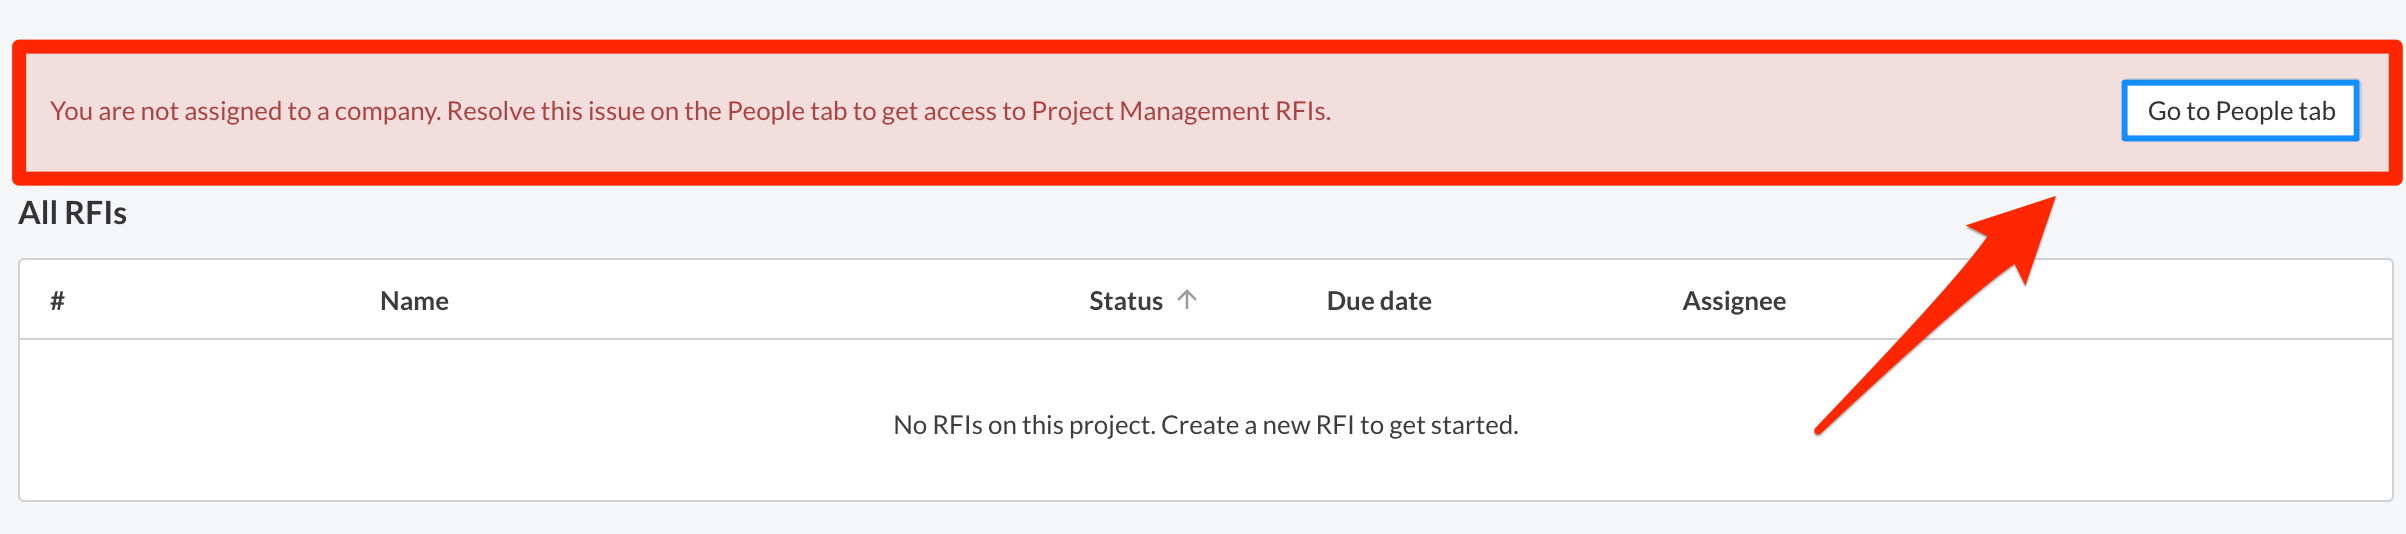Click 'Create a new RFI to get started' text
The width and height of the screenshot is (2406, 534).
[1340, 425]
